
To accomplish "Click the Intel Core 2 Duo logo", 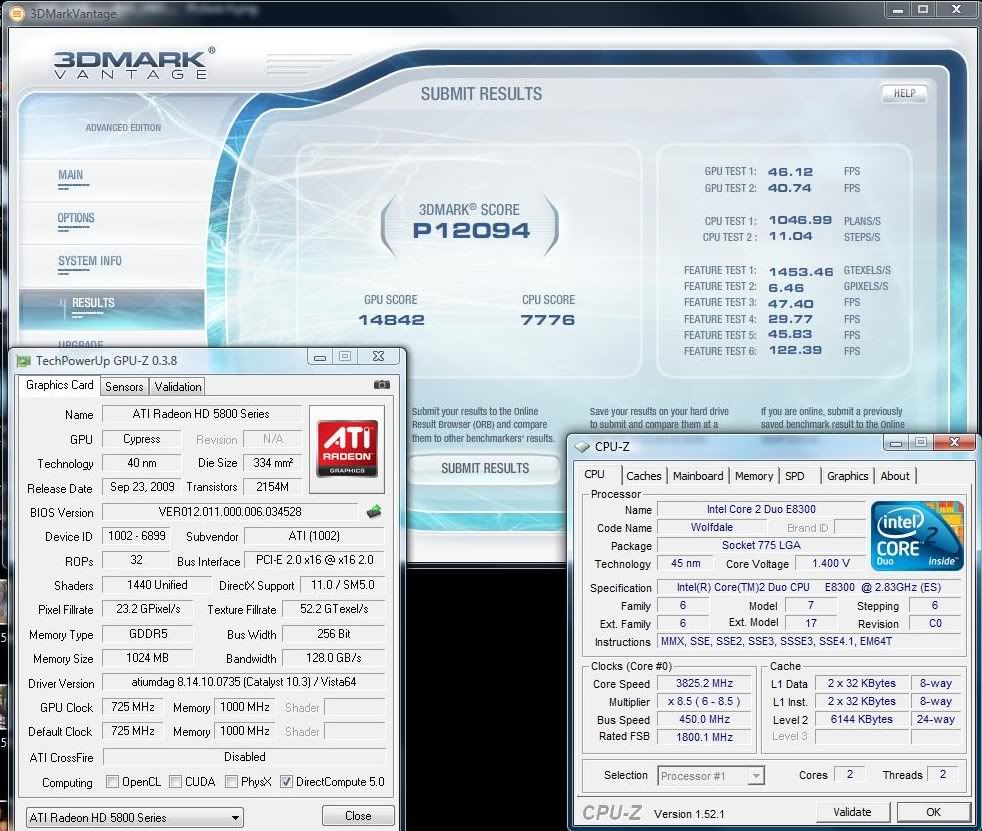I will [917, 536].
